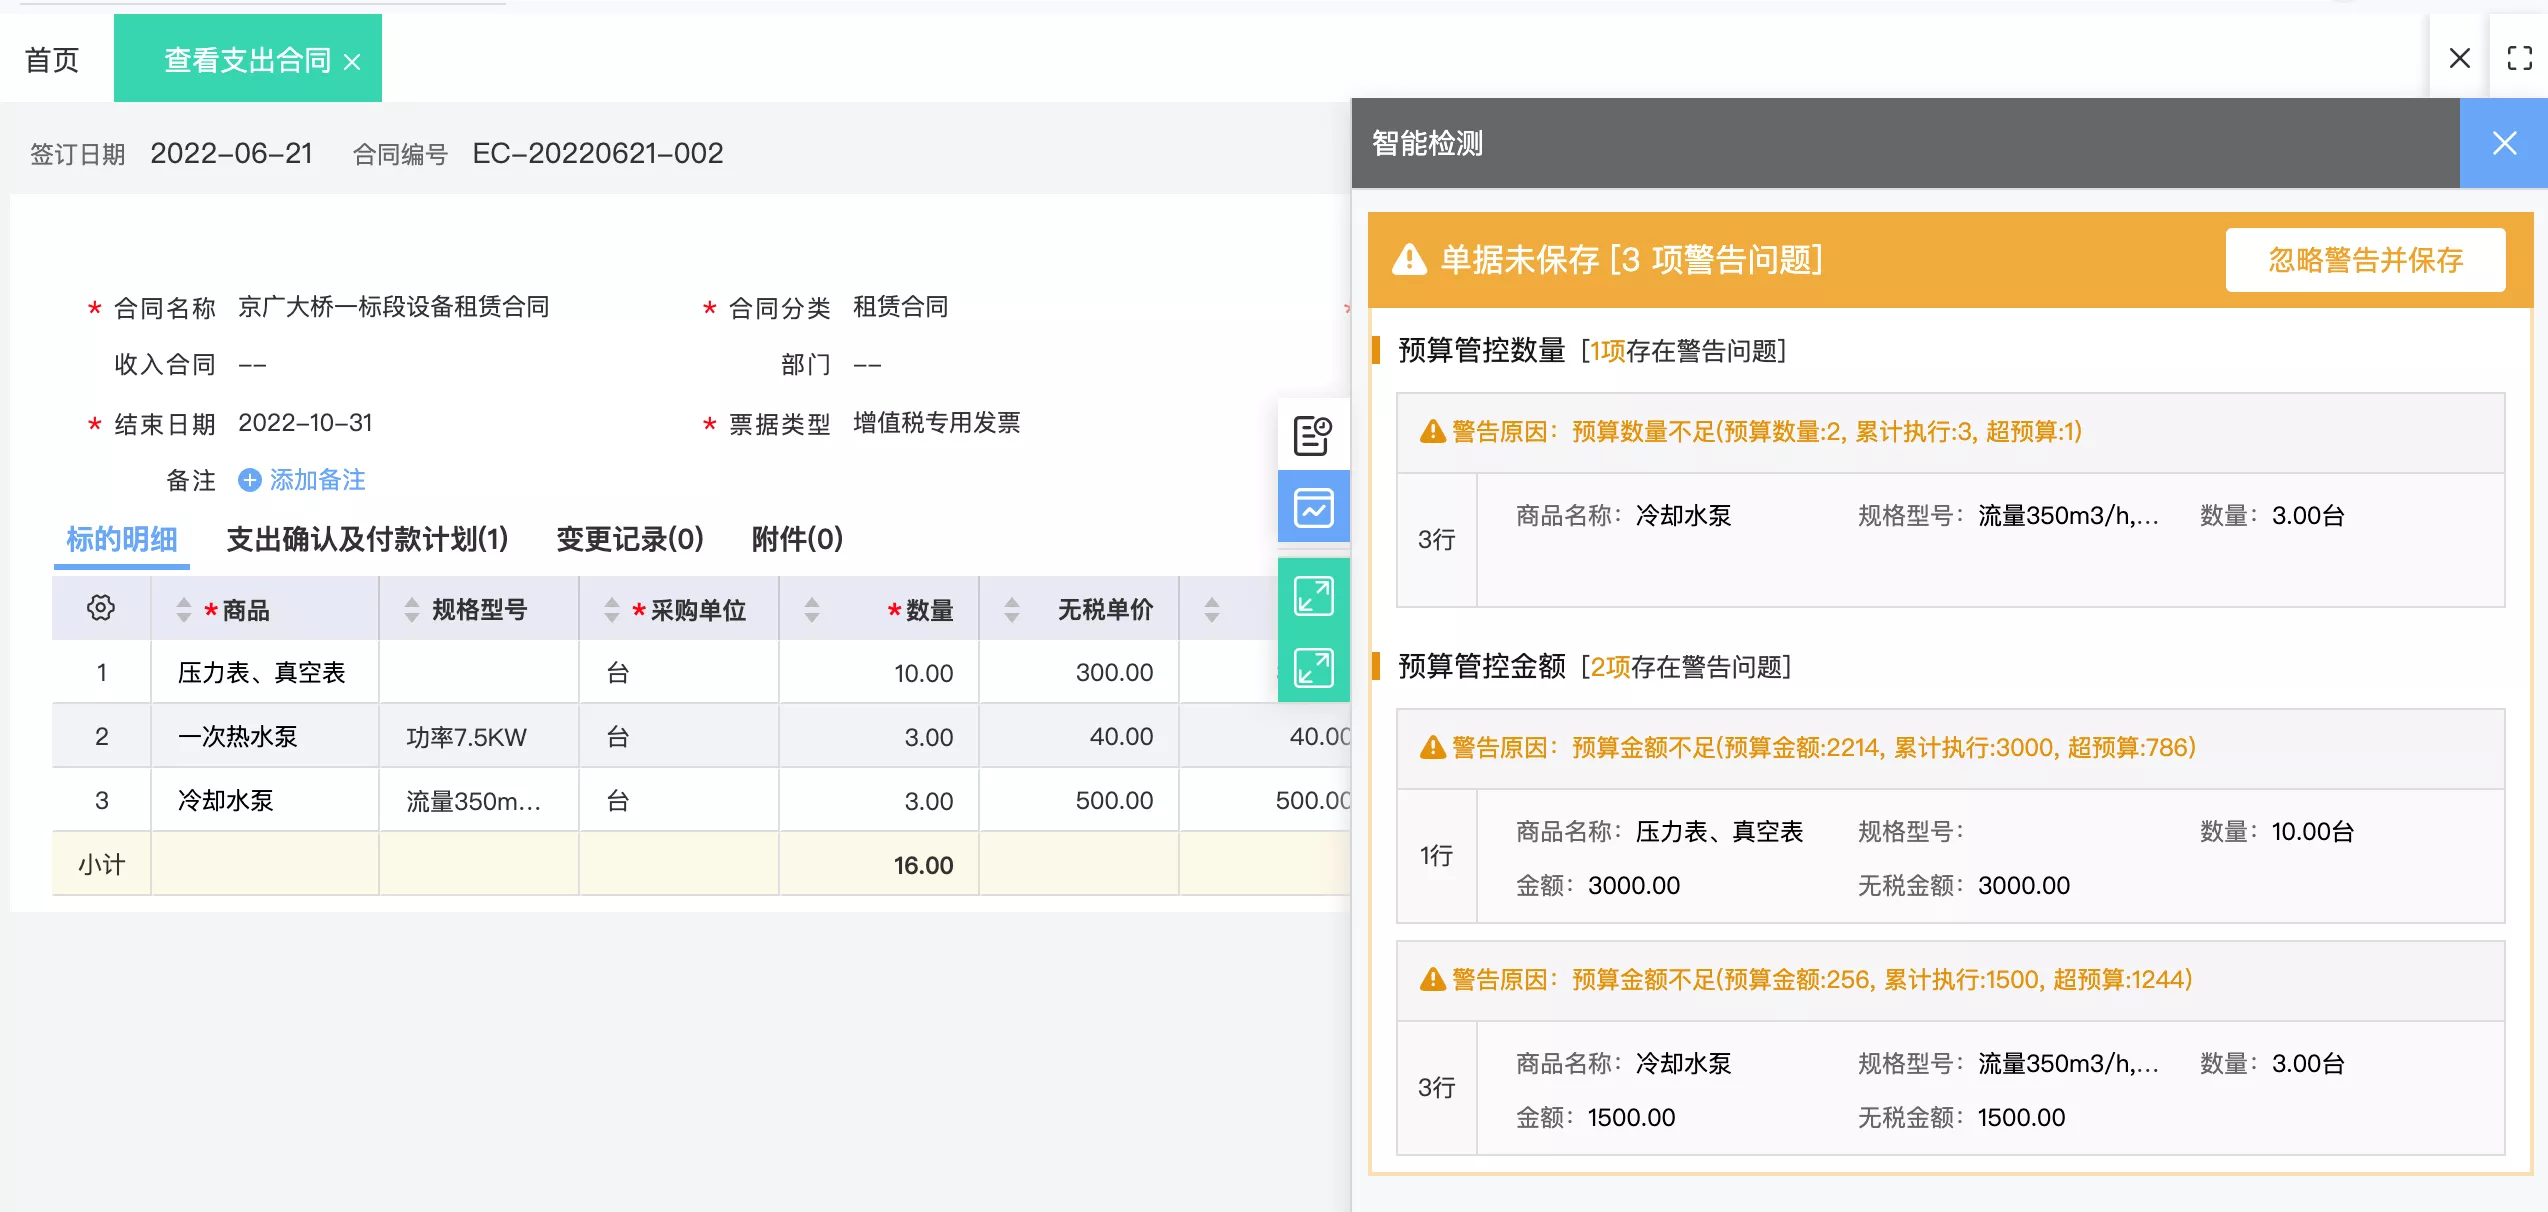Switch to 支出确认及付款计划(1) tab

pos(367,539)
